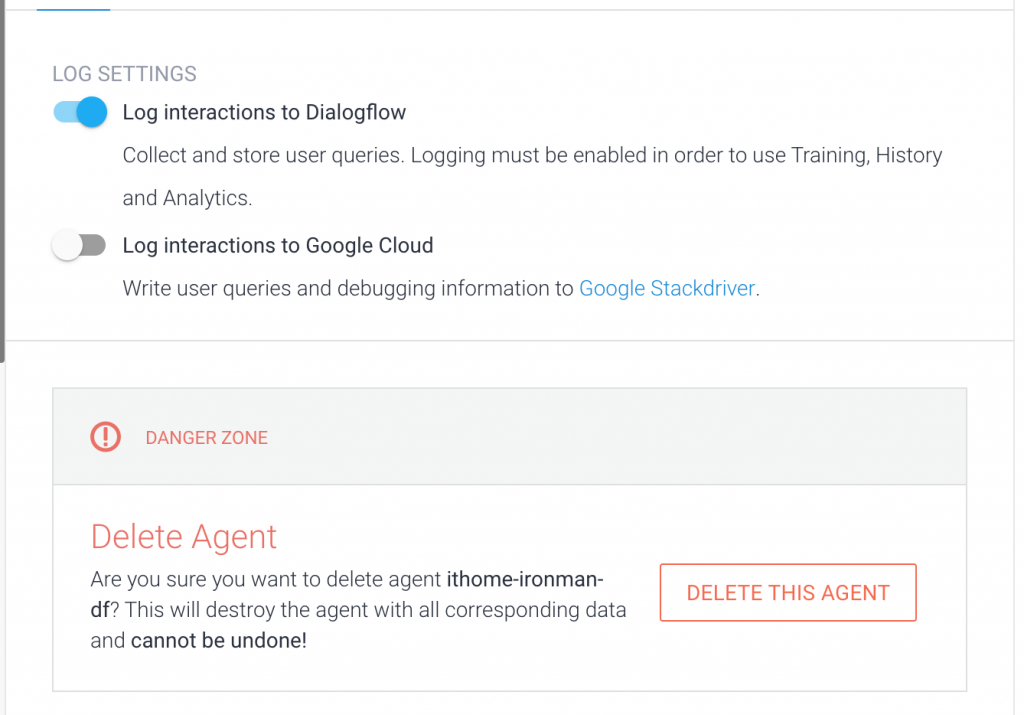
Task: Disable Log interactions to Dialogflow switch
Action: [80, 112]
